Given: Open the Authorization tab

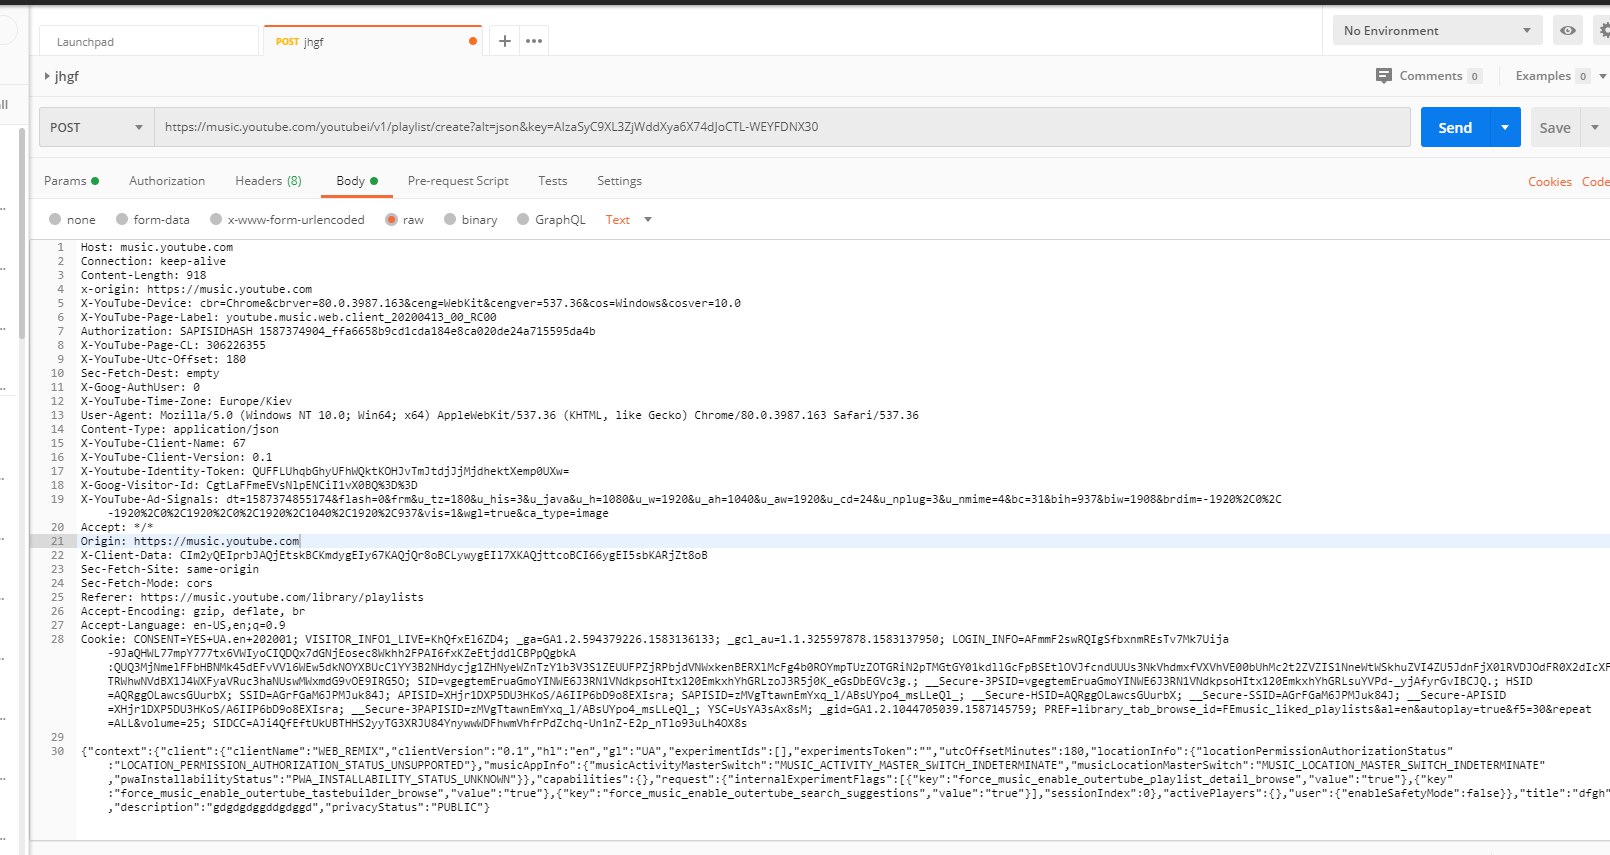Looking at the screenshot, I should click(x=167, y=181).
